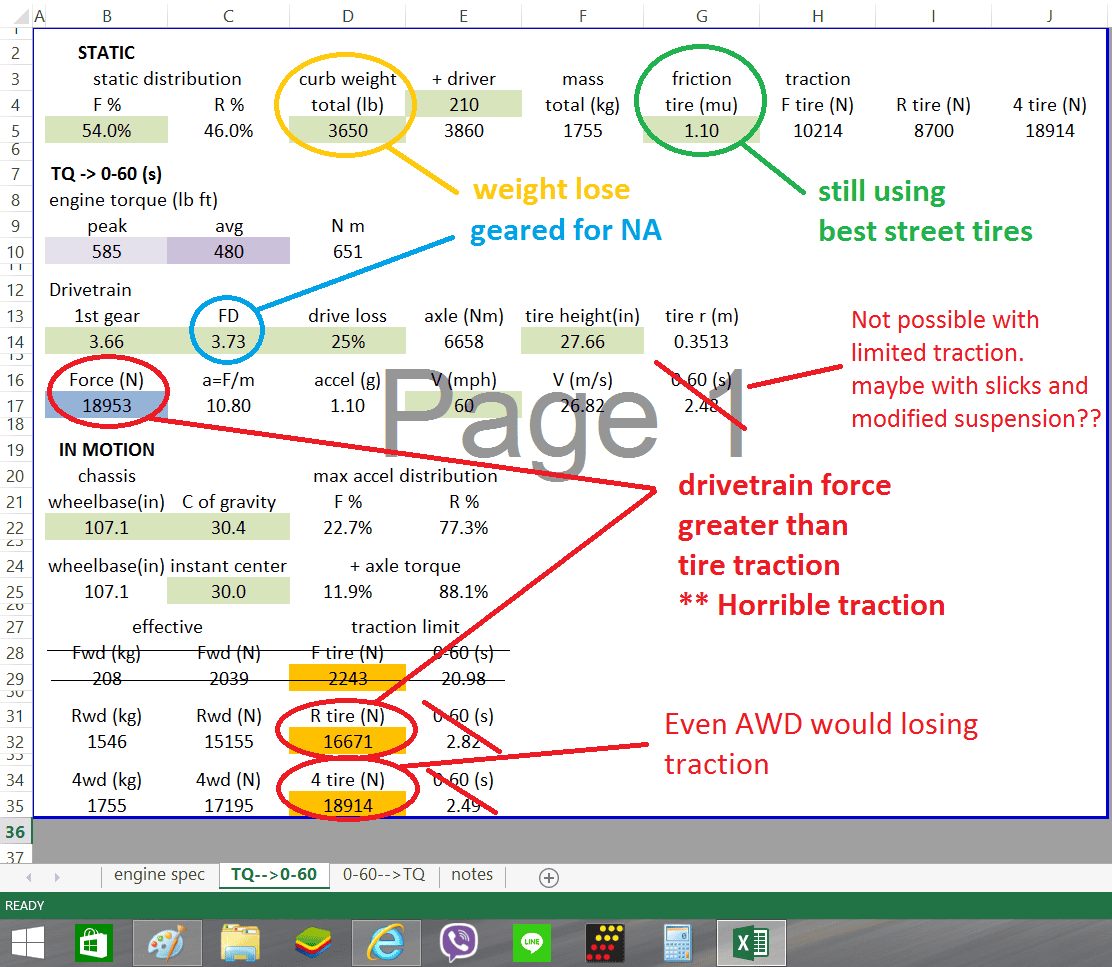Select the tire friction cell 1.10
The width and height of the screenshot is (1112, 967).
click(701, 130)
